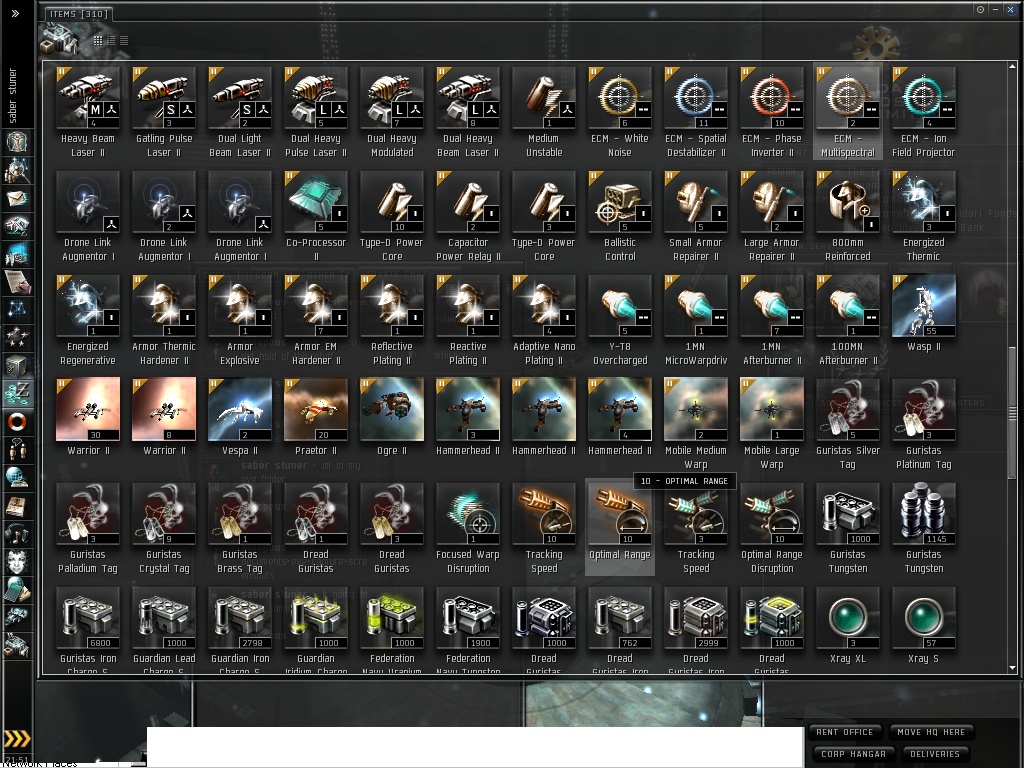The image size is (1024, 768).
Task: Open the Jukebox headphones icon in the sidebar
Action: tap(16, 534)
